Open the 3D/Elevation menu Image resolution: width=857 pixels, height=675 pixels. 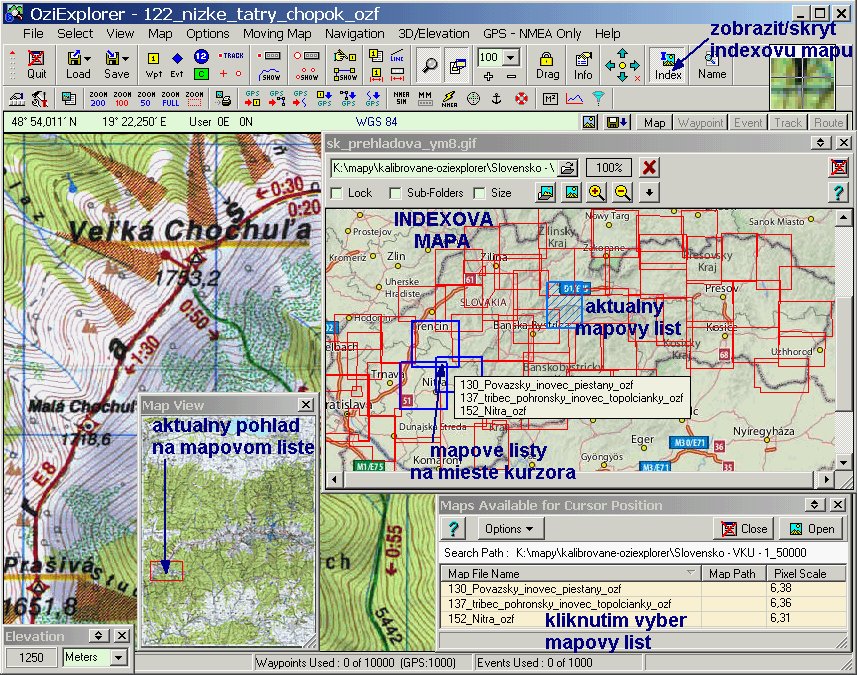tap(433, 33)
